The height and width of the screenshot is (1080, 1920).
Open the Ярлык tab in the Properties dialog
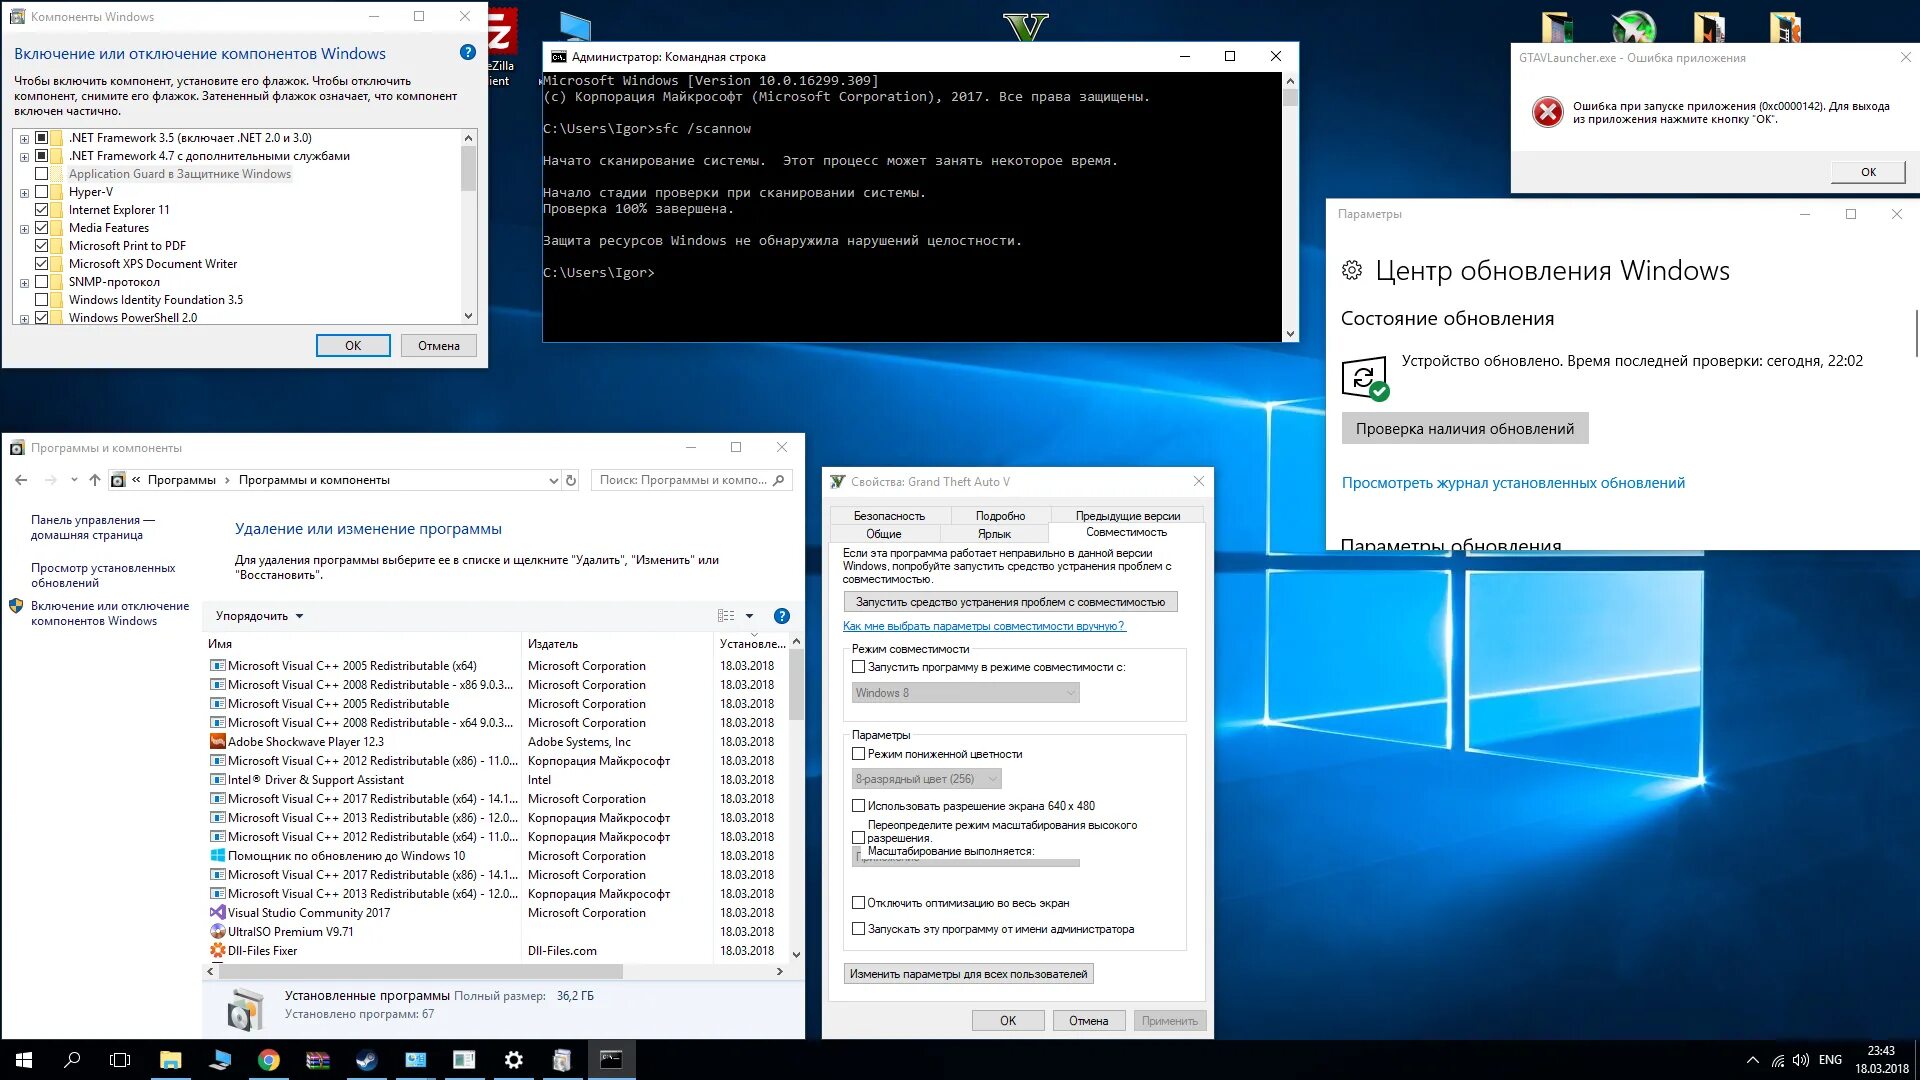tap(993, 534)
